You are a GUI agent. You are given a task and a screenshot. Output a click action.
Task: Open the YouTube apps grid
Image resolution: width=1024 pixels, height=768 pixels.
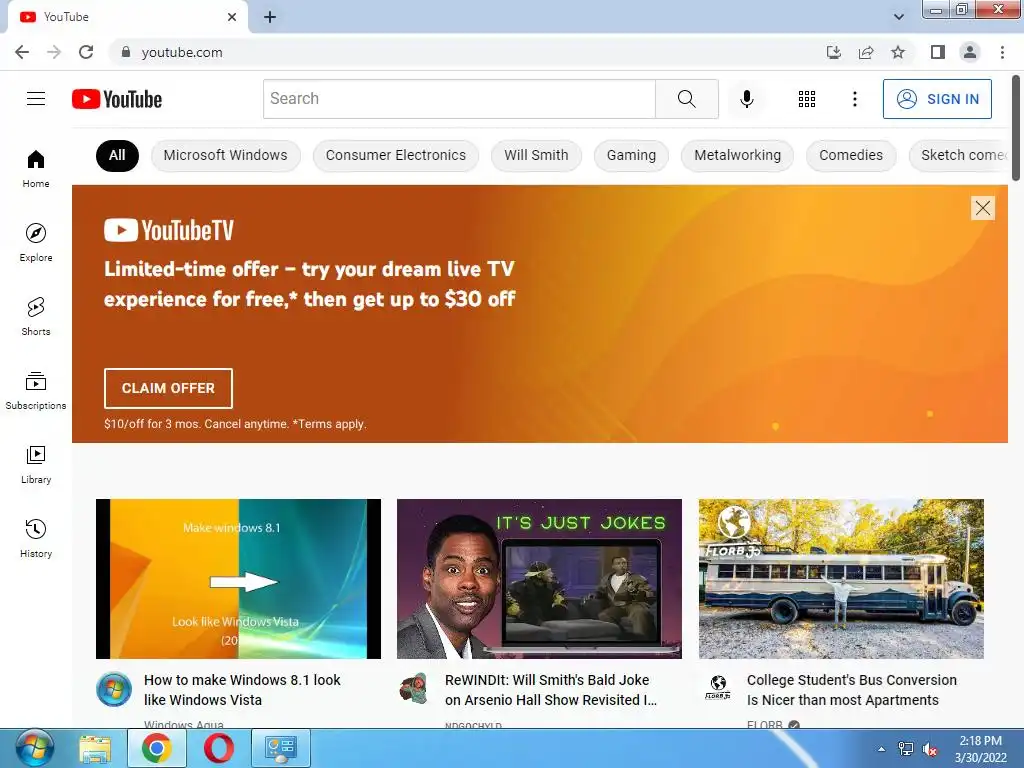pos(807,99)
